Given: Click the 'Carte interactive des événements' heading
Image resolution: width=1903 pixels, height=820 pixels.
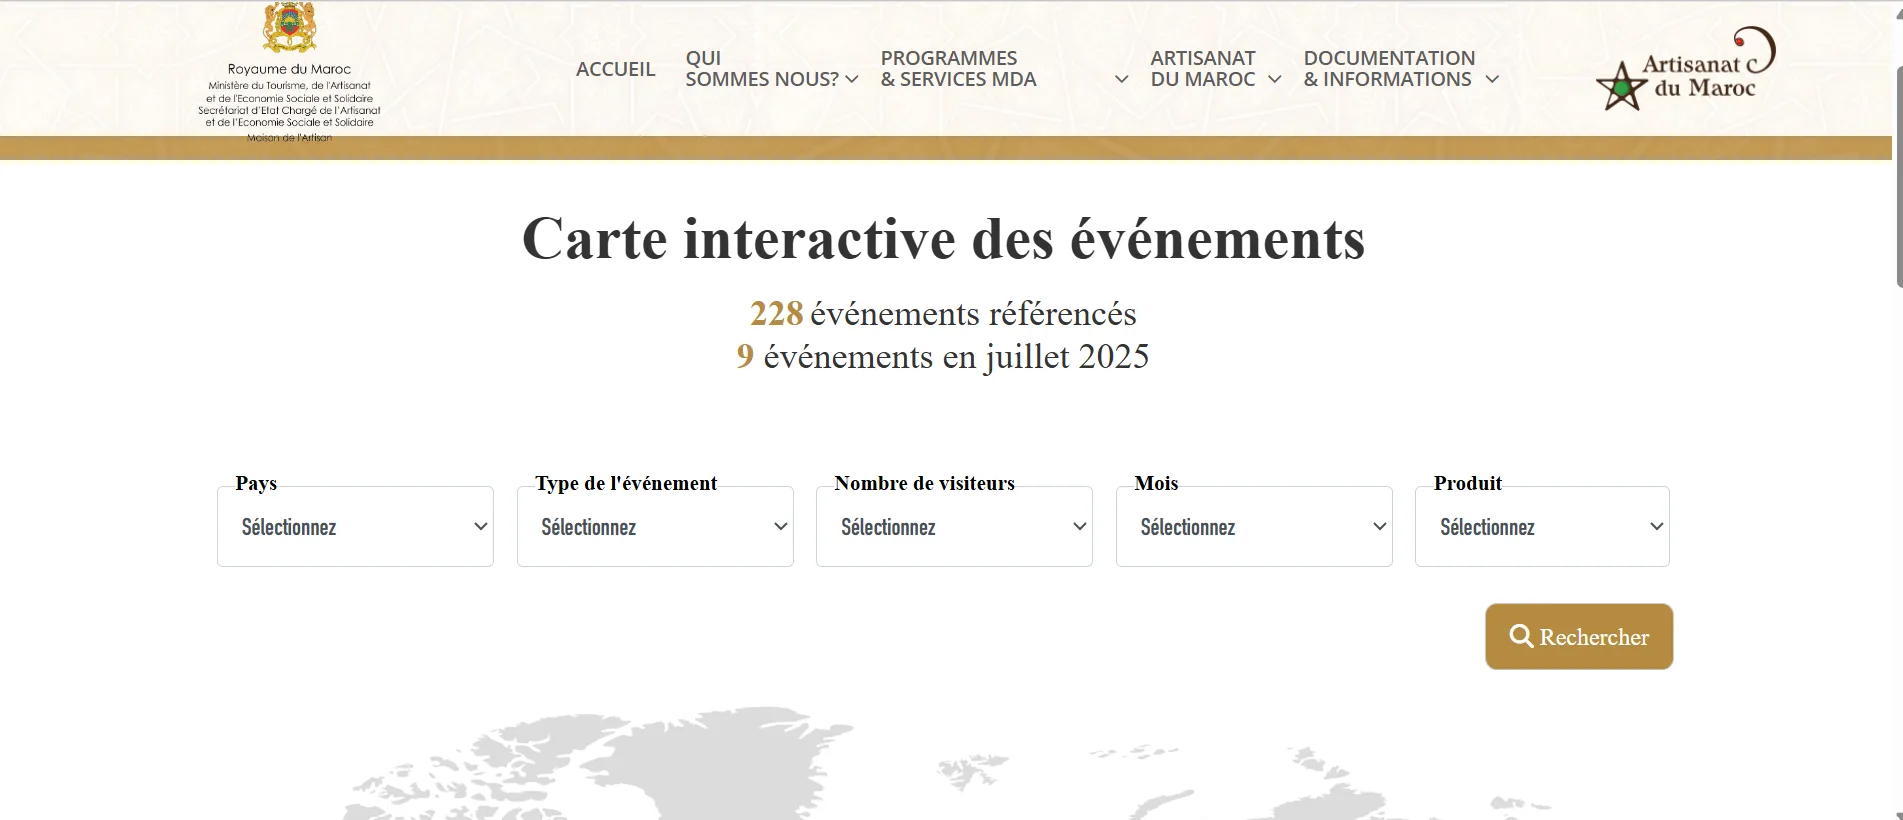Looking at the screenshot, I should coord(943,239).
